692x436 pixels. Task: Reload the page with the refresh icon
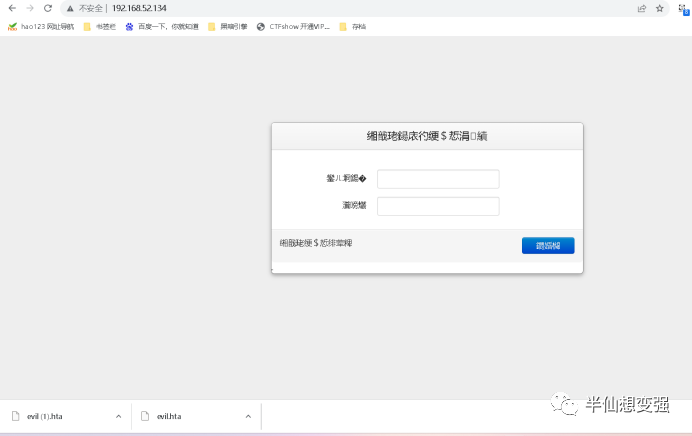(48, 8)
